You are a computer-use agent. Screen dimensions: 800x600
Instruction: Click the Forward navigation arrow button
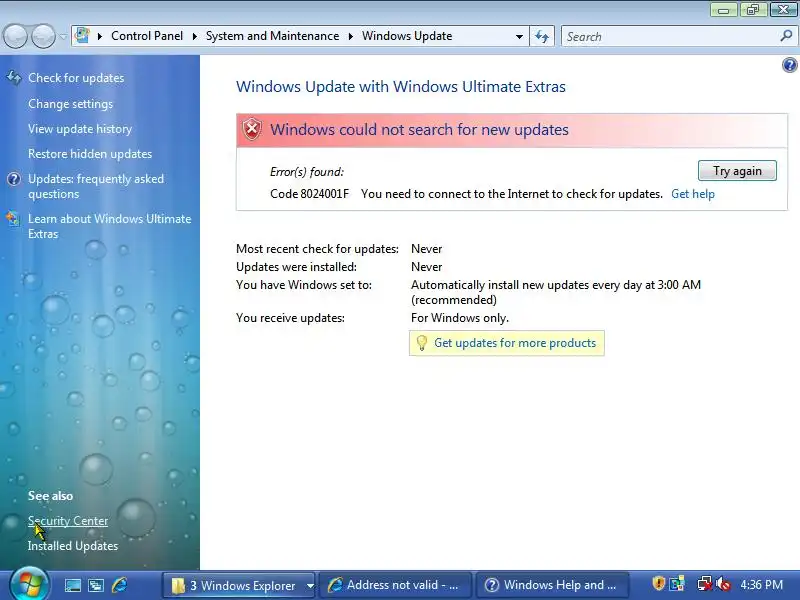pyautogui.click(x=44, y=37)
